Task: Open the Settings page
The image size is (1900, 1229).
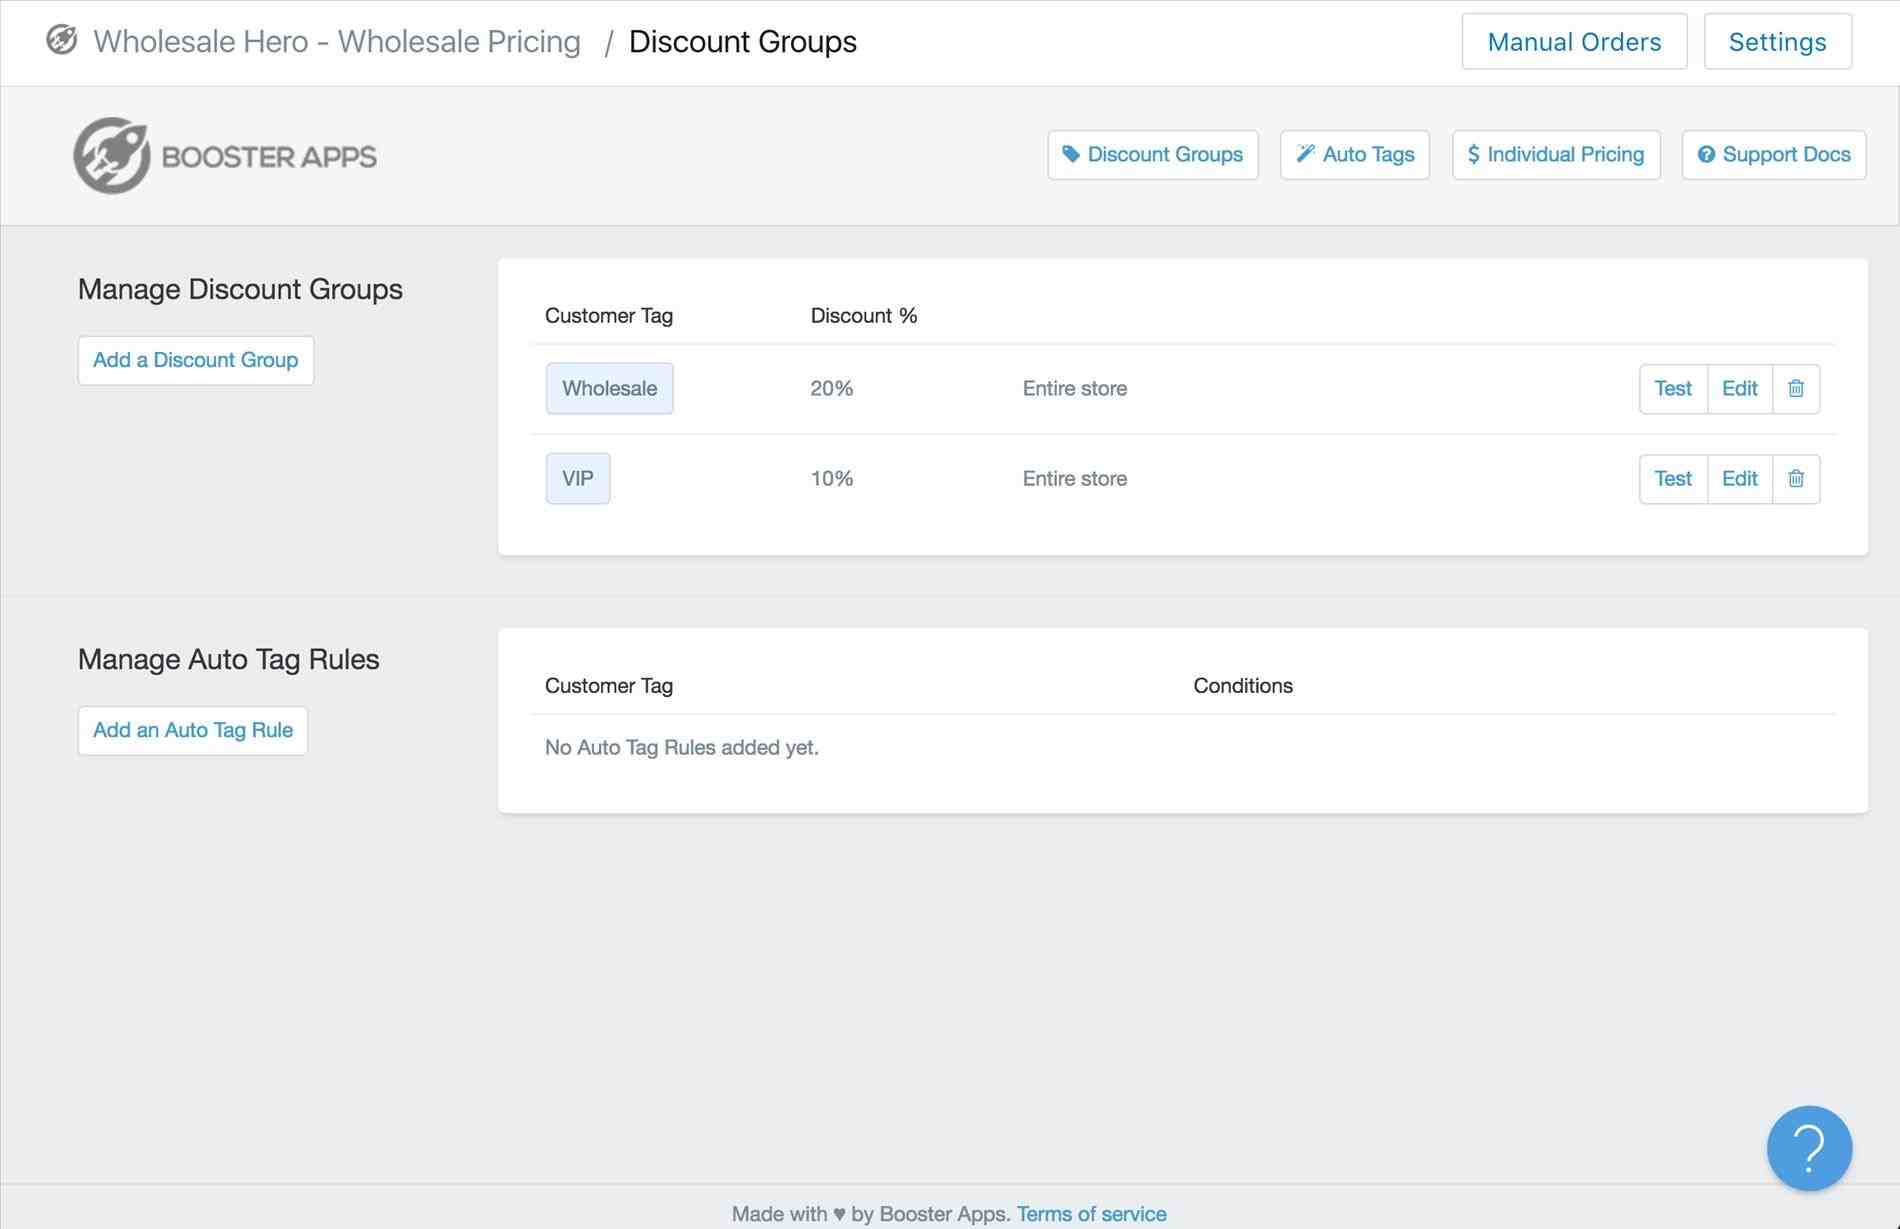Action: [x=1777, y=42]
